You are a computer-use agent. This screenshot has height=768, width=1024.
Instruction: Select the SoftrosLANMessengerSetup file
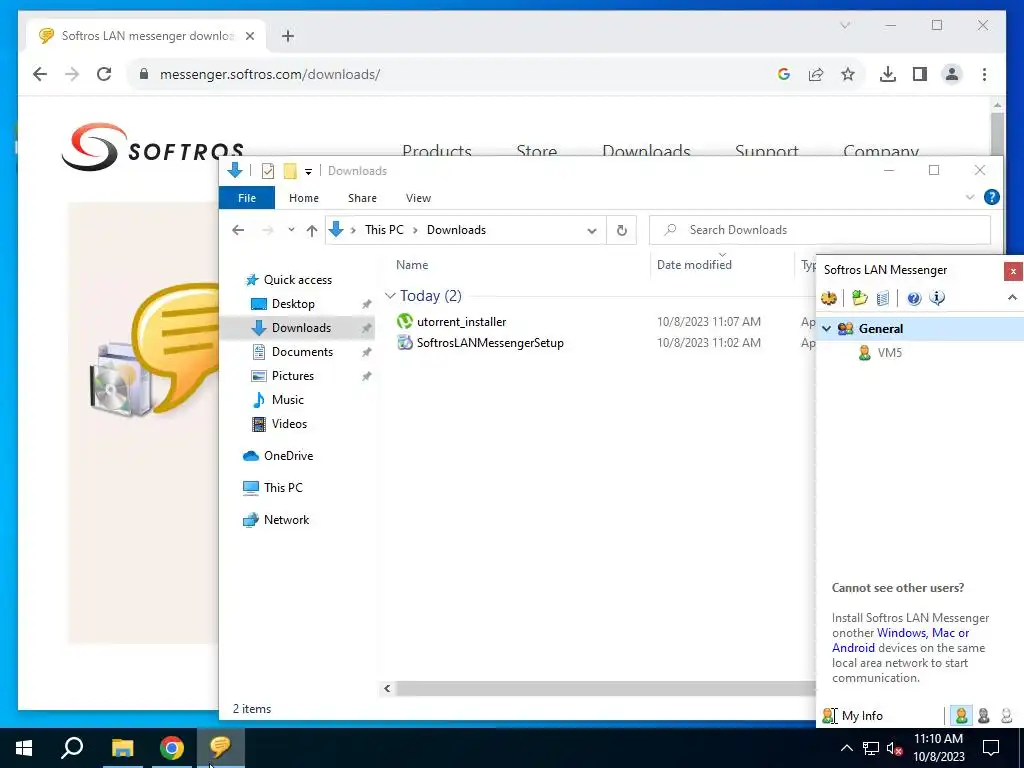pyautogui.click(x=490, y=343)
